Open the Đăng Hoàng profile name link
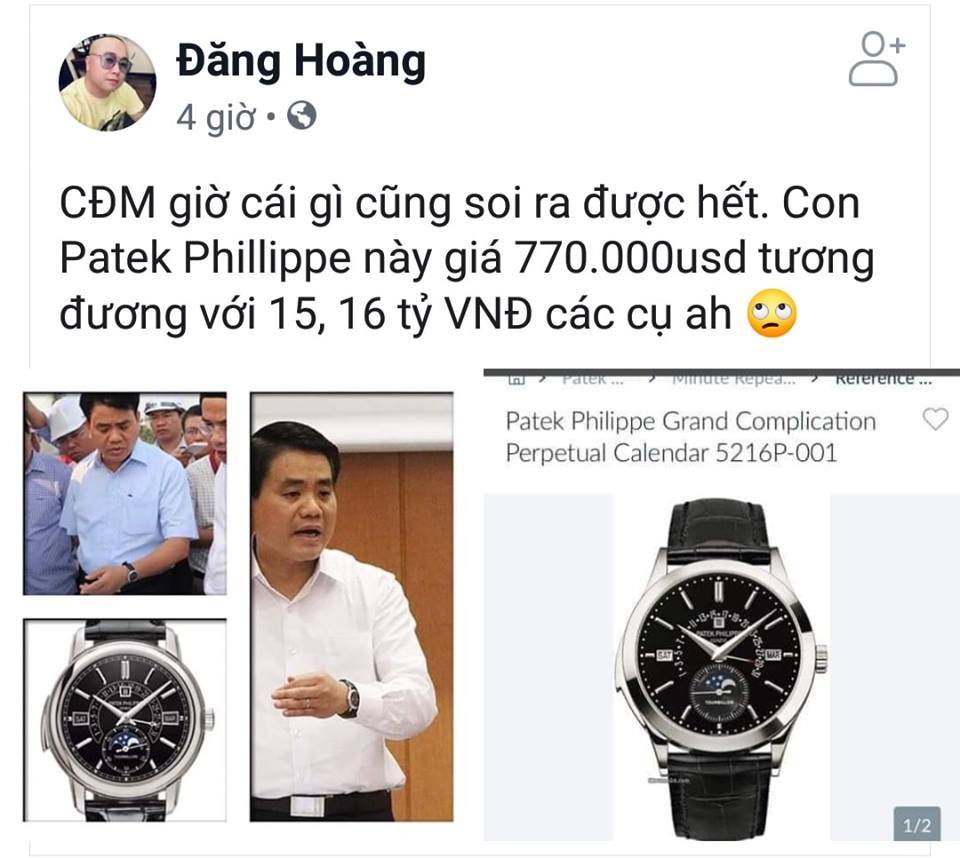This screenshot has height=858, width=960. point(301,61)
